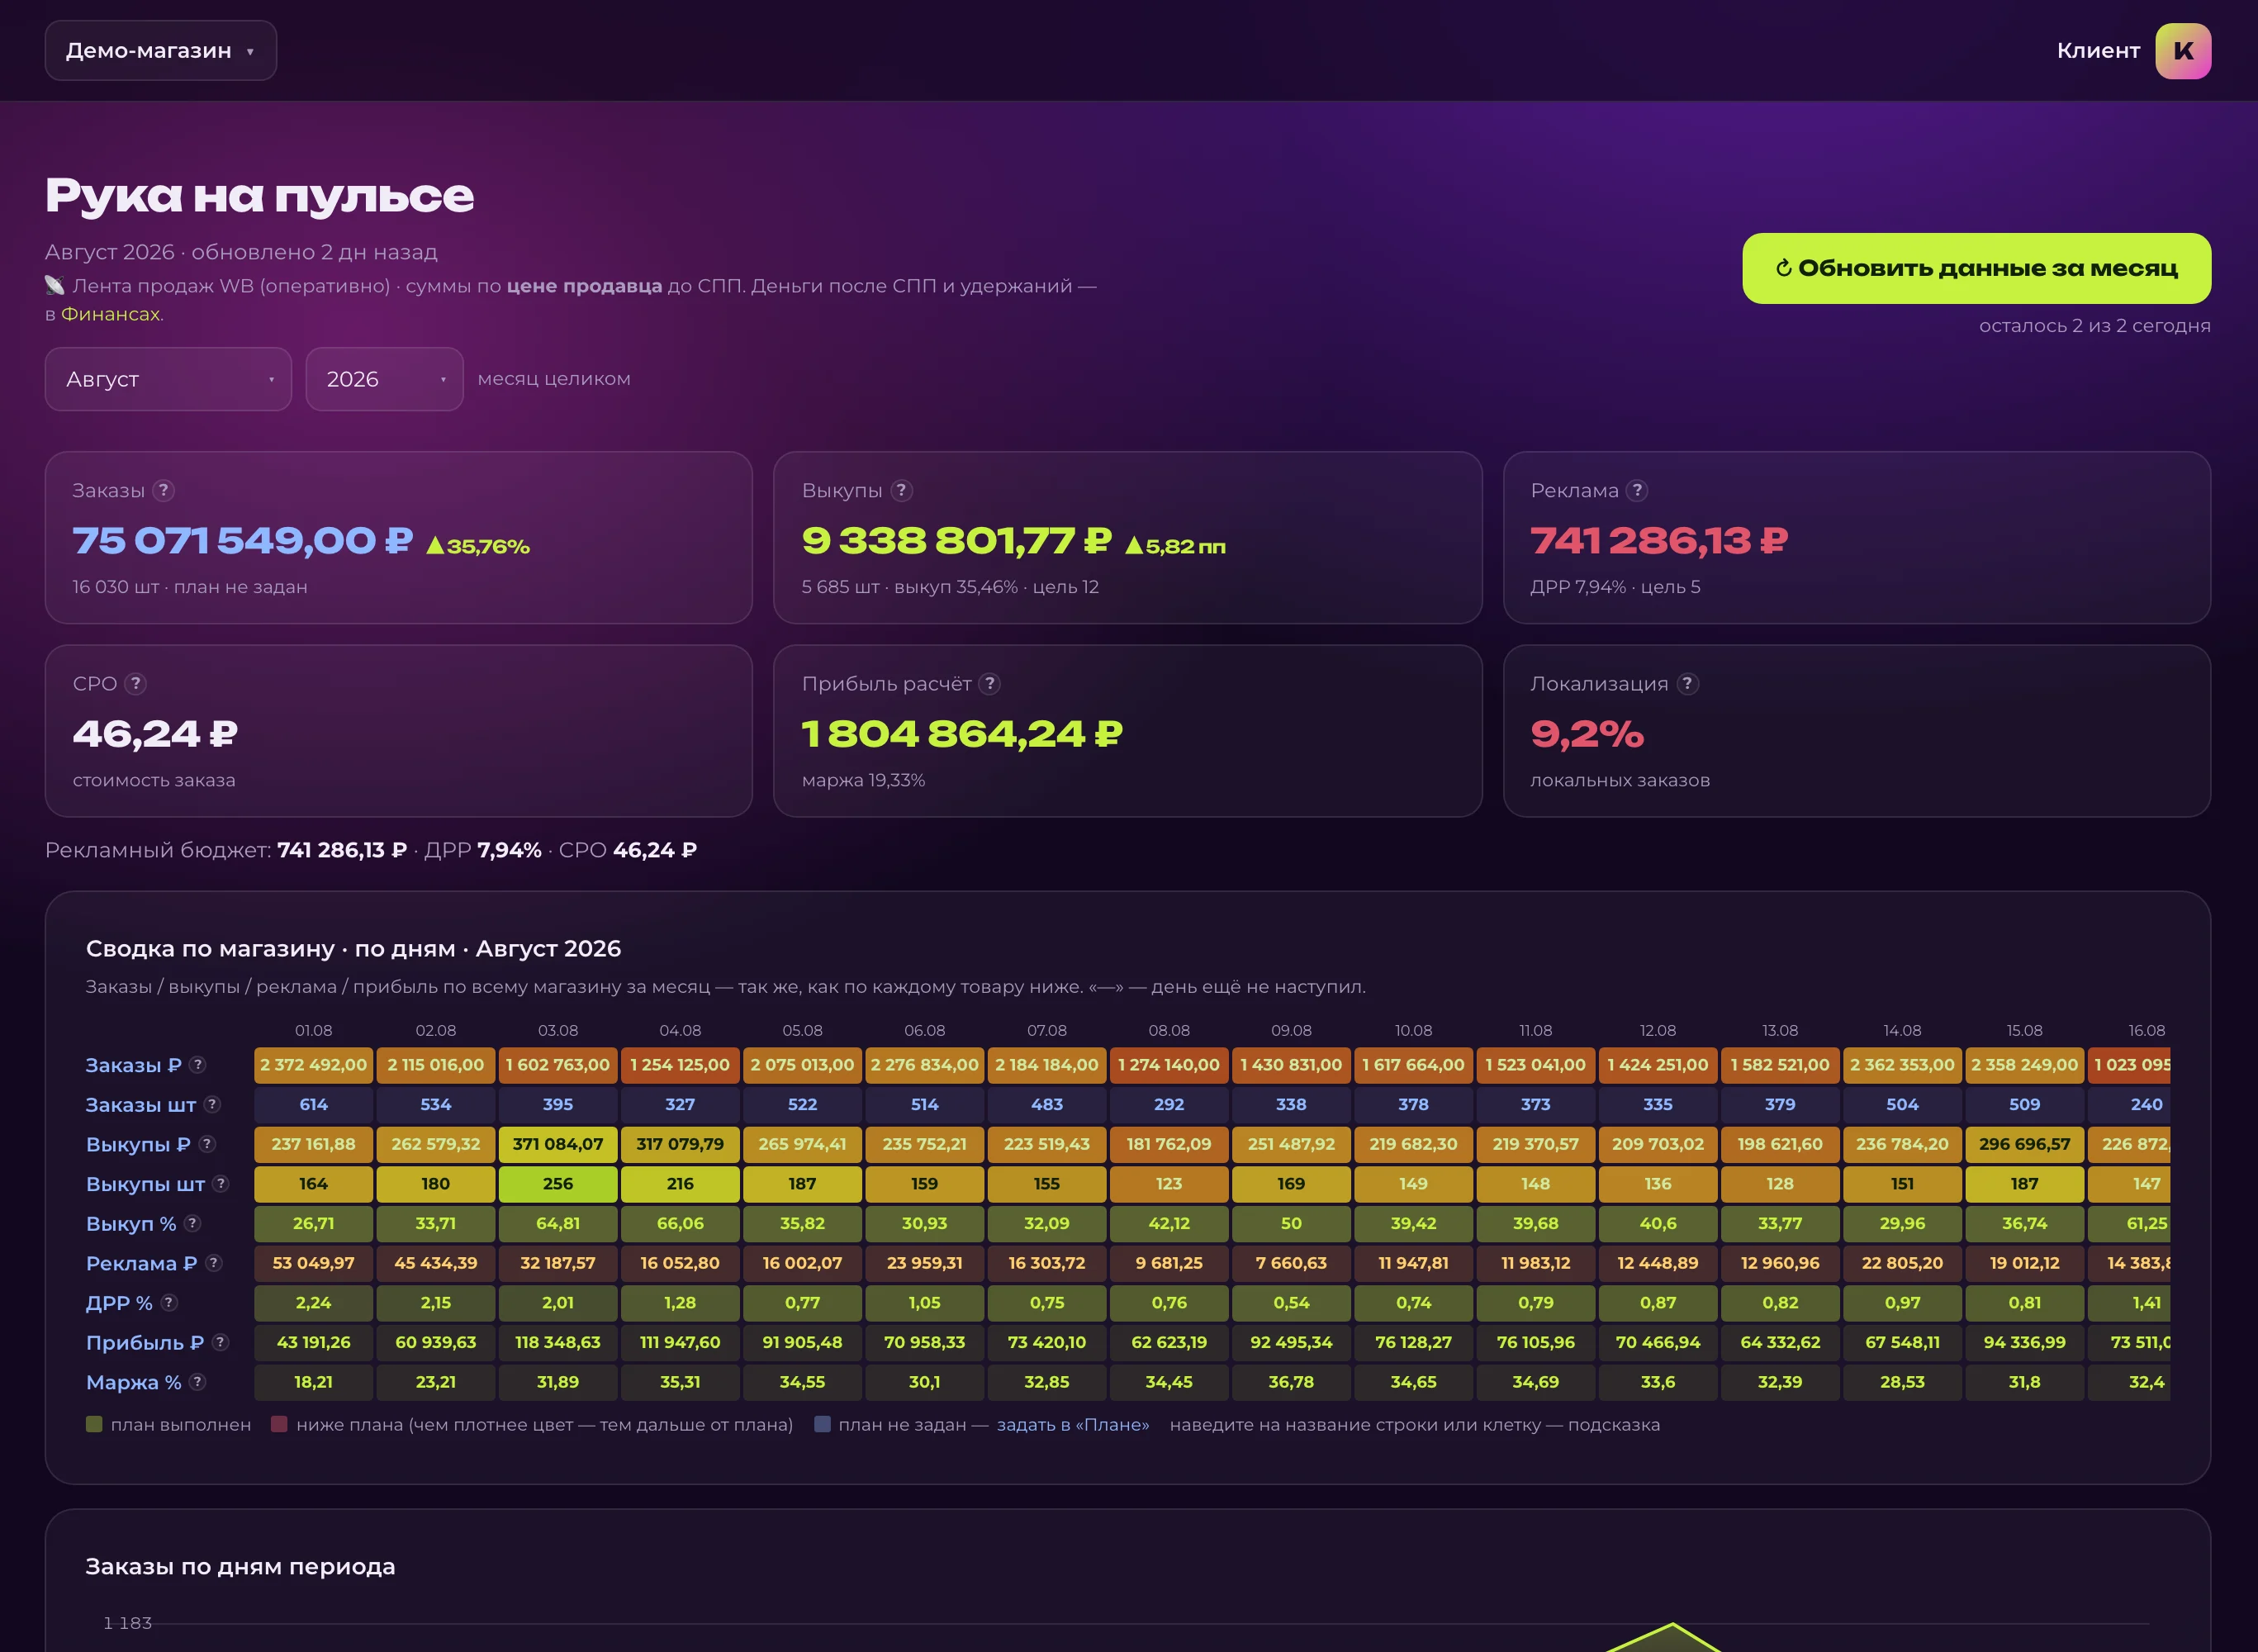Click the Заказы по дням периода chart heading
The image size is (2258, 1652).
click(240, 1566)
